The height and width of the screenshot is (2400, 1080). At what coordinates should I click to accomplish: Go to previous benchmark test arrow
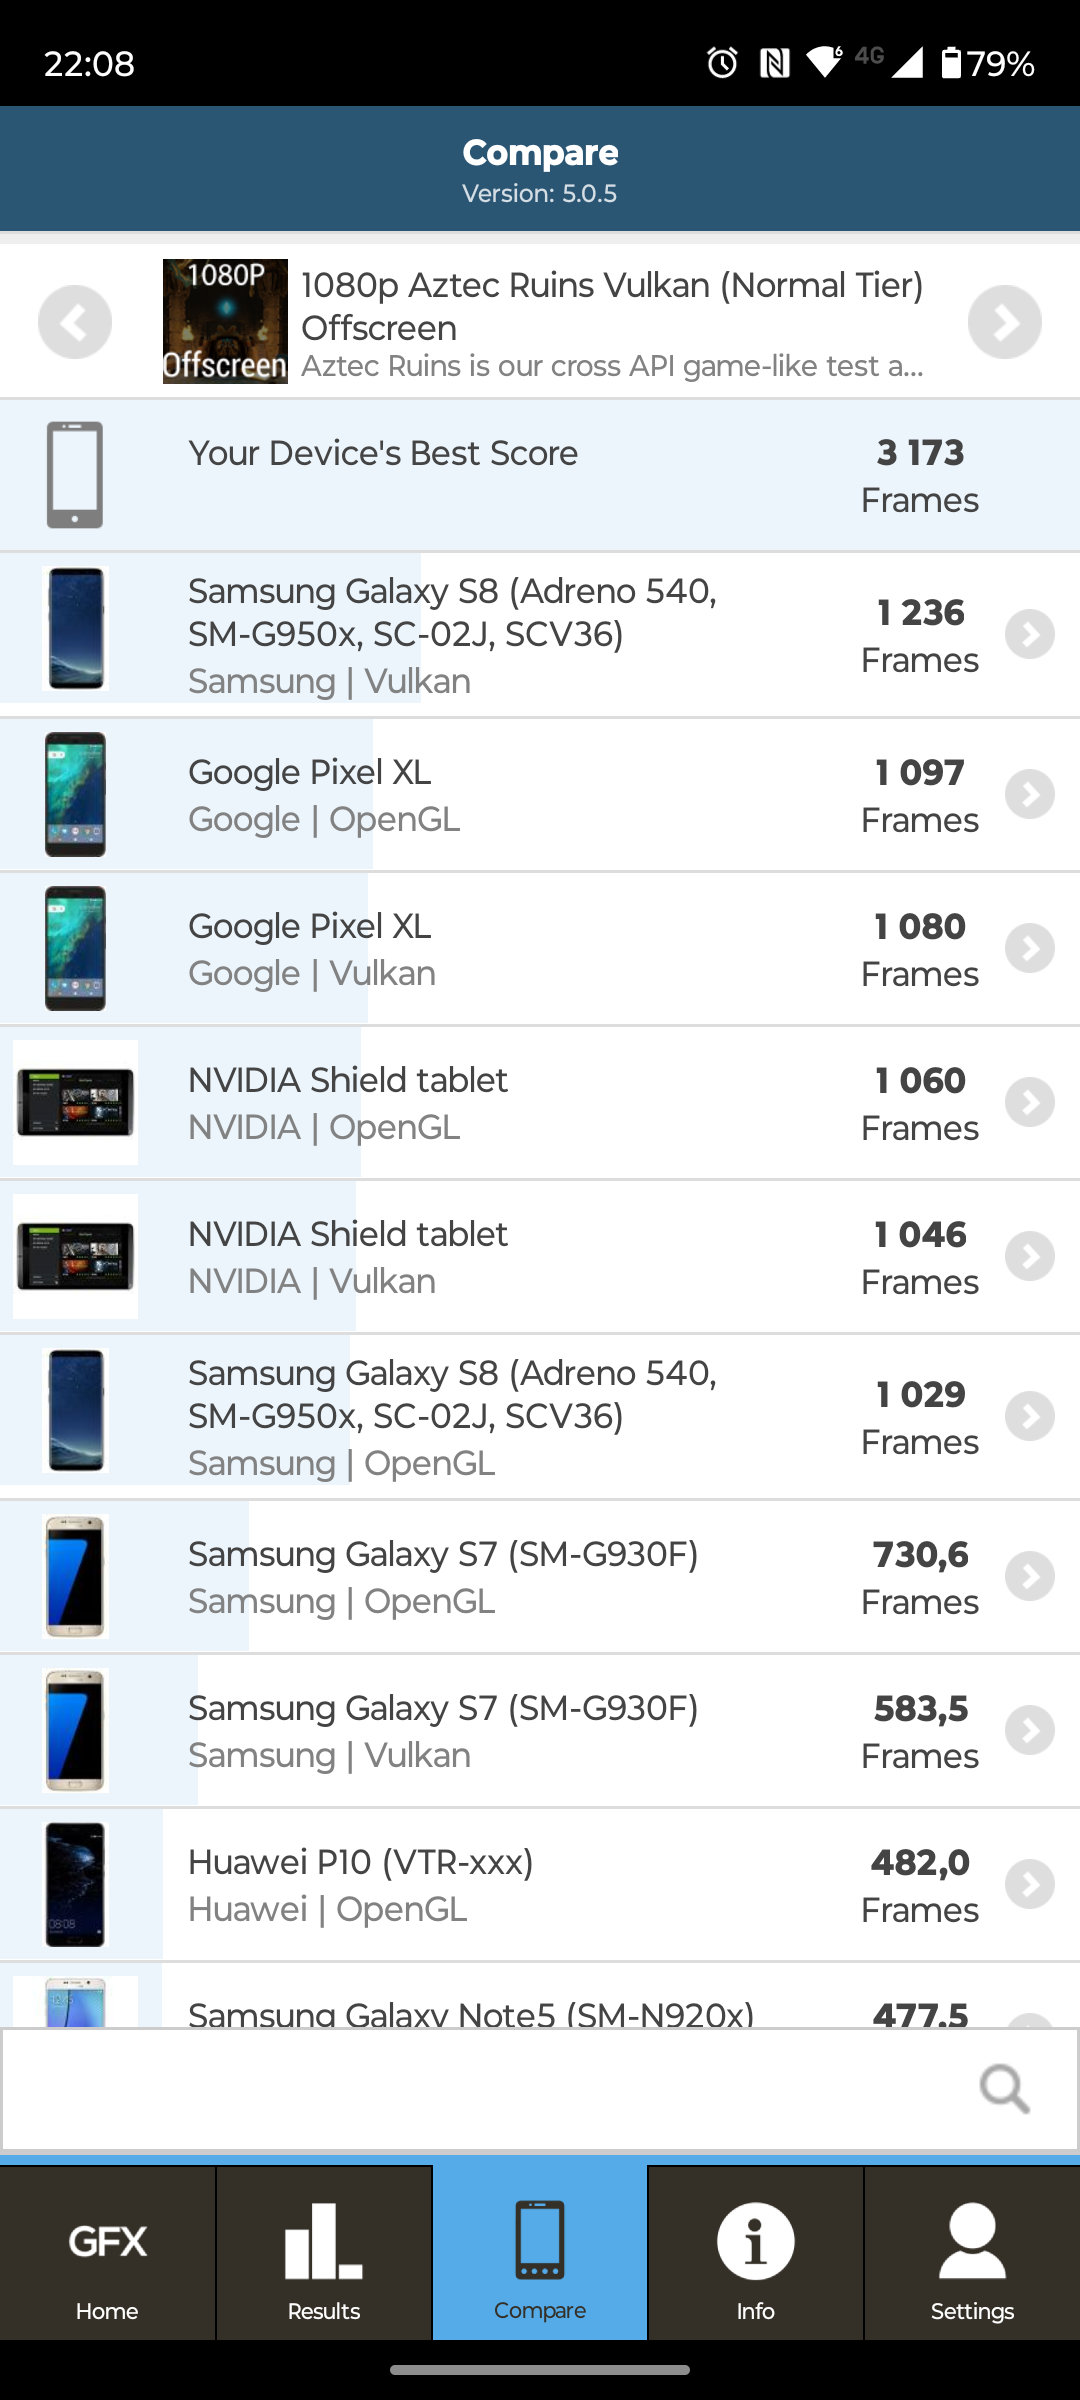point(75,322)
